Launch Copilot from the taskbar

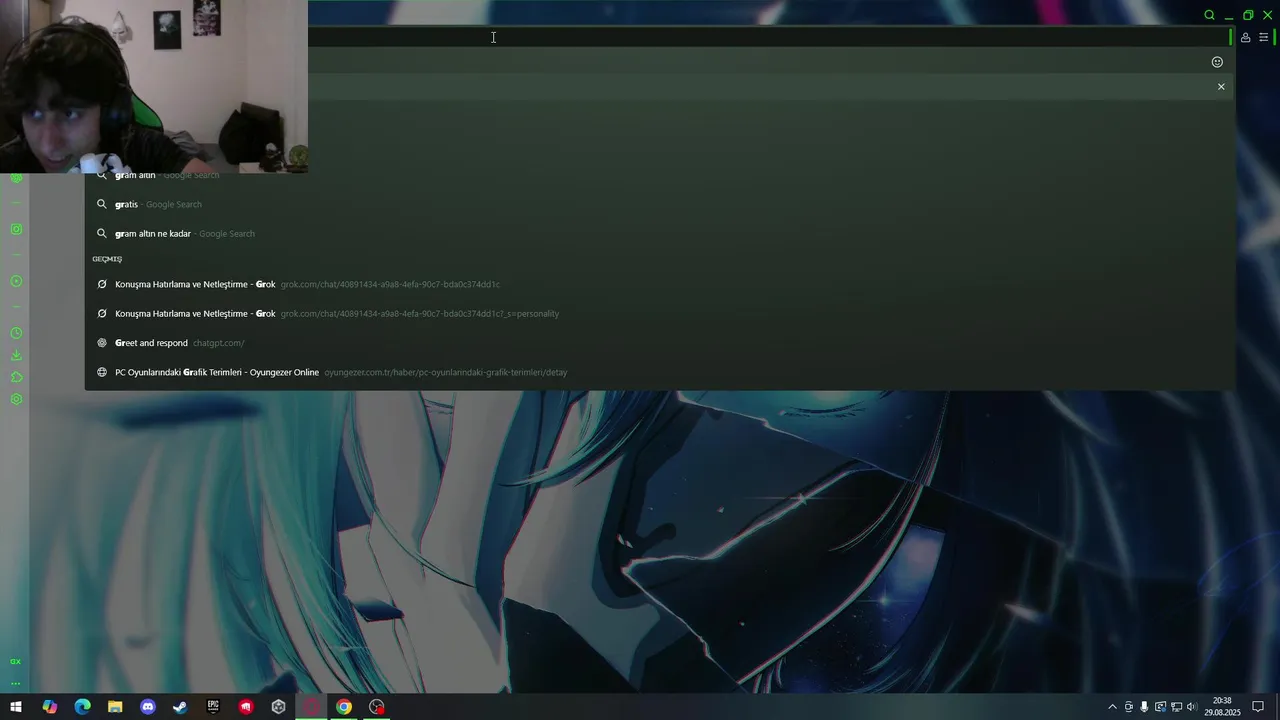(x=49, y=707)
